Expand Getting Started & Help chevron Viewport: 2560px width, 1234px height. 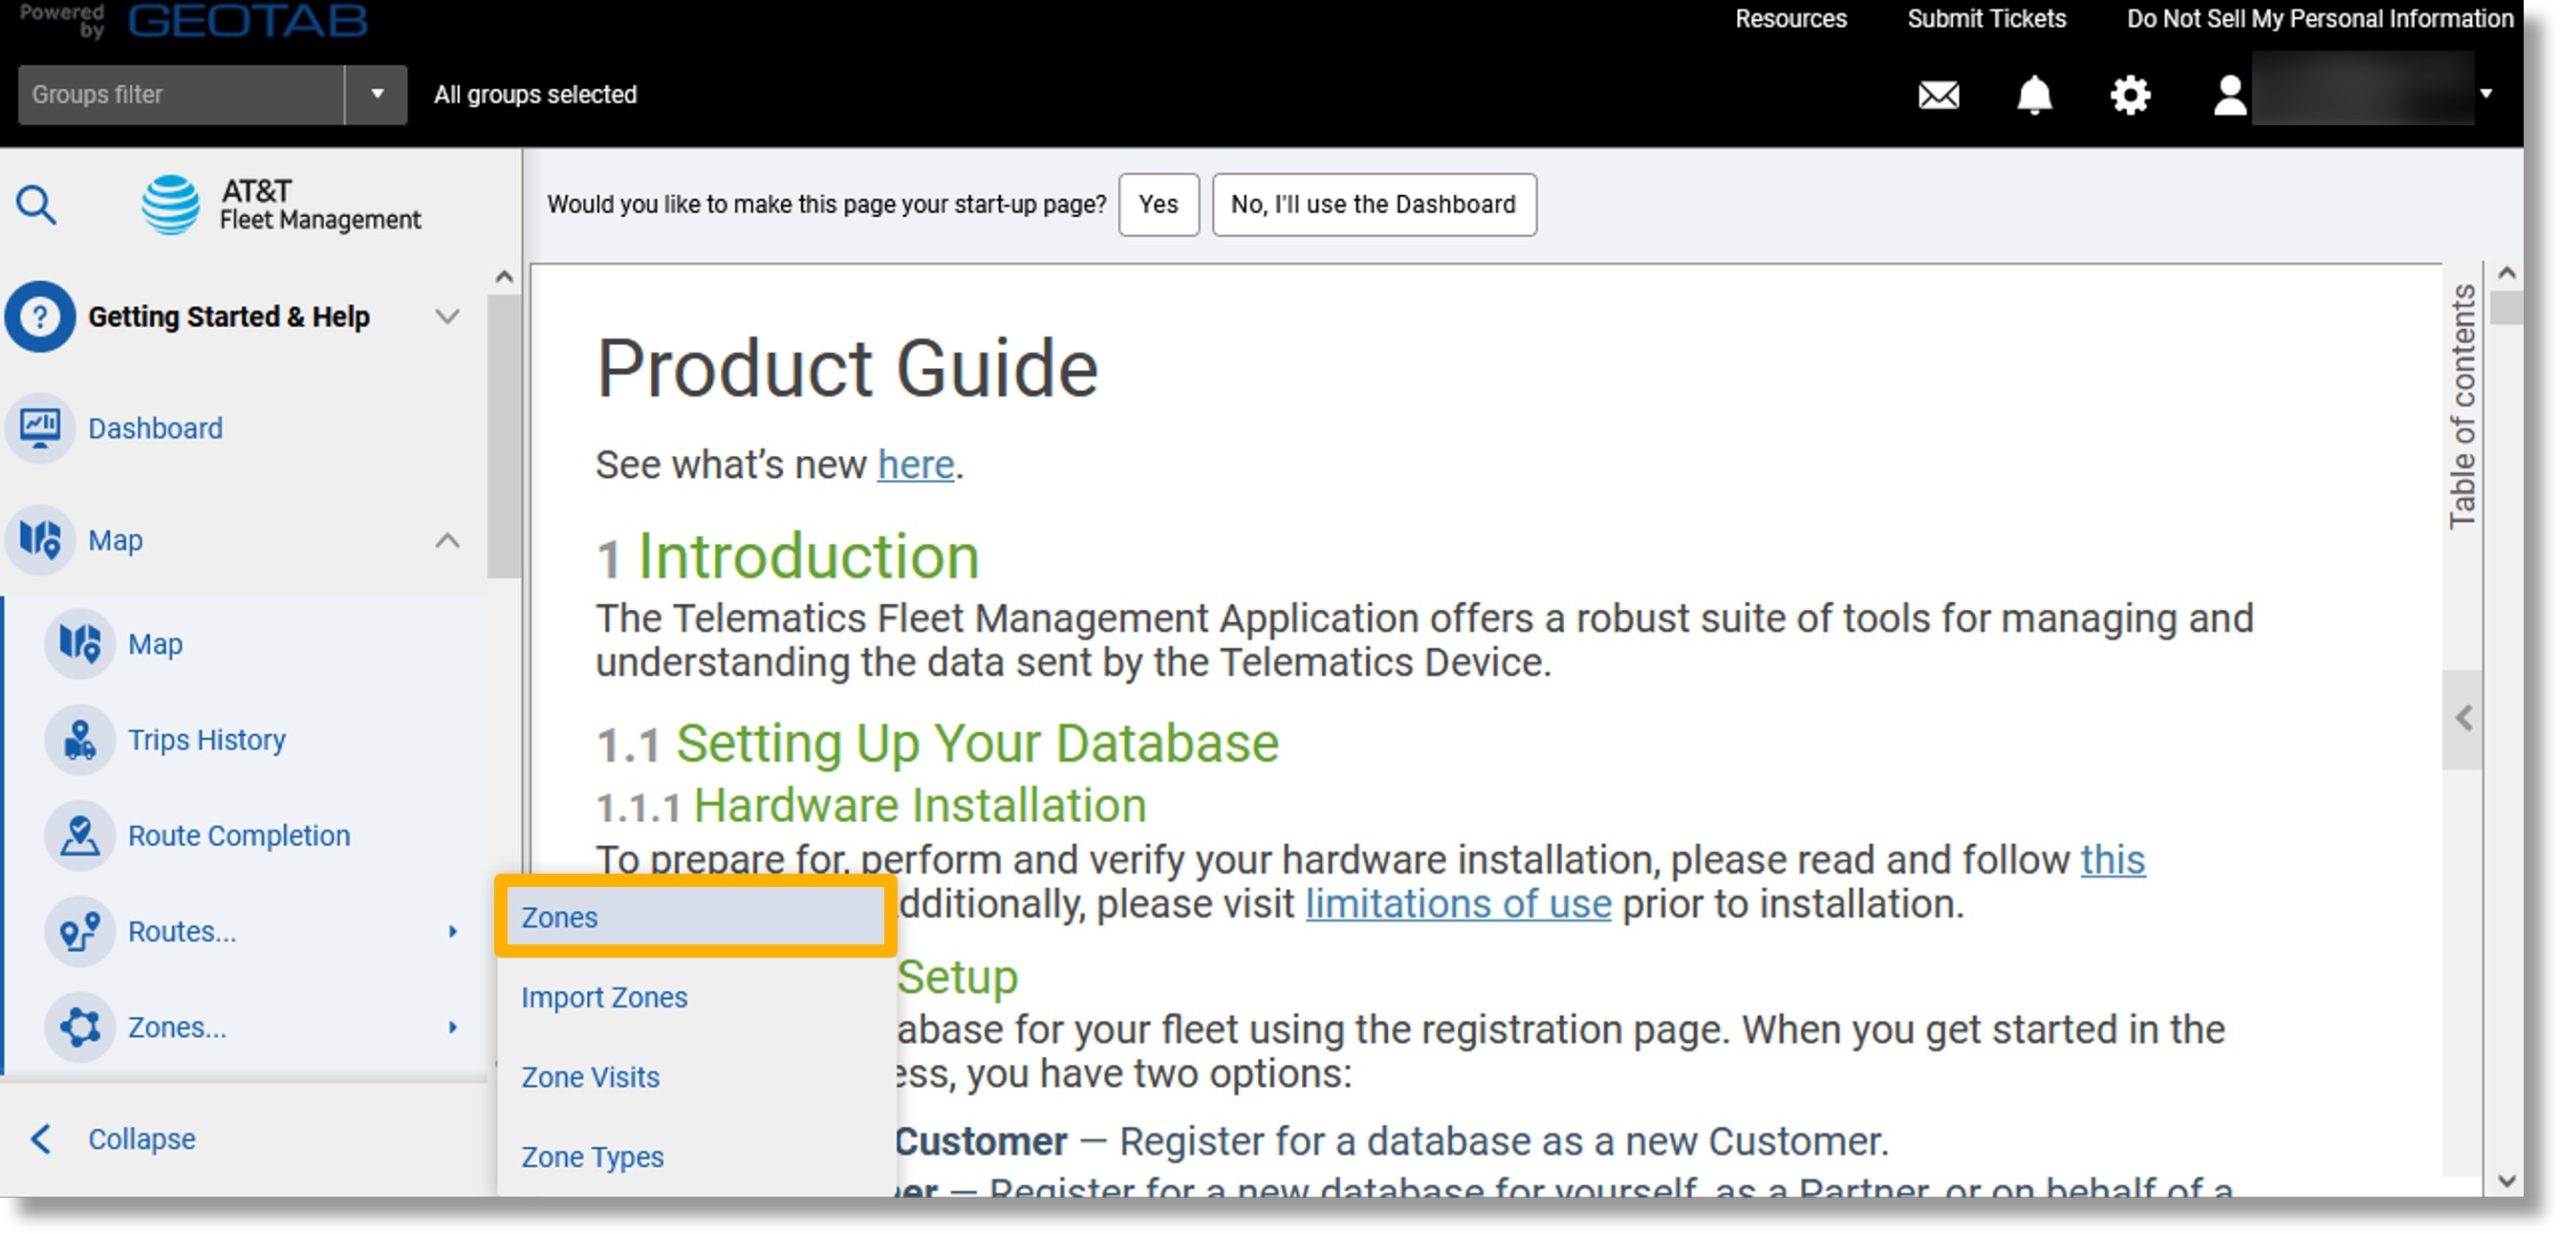point(448,317)
